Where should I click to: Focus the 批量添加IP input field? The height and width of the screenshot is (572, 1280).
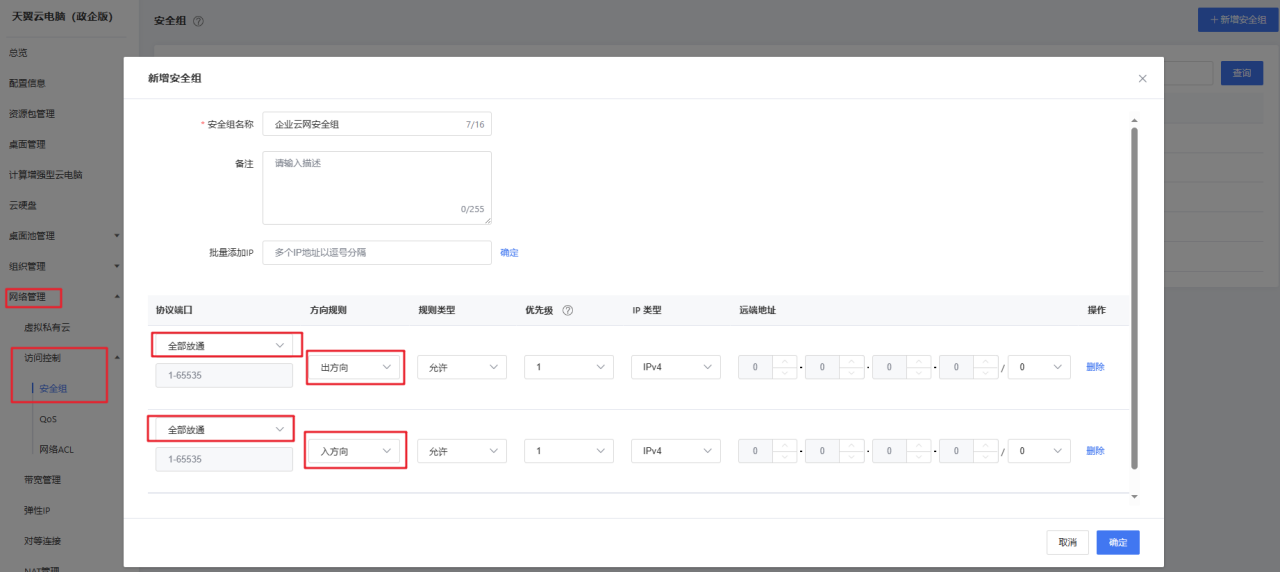pyautogui.click(x=377, y=253)
